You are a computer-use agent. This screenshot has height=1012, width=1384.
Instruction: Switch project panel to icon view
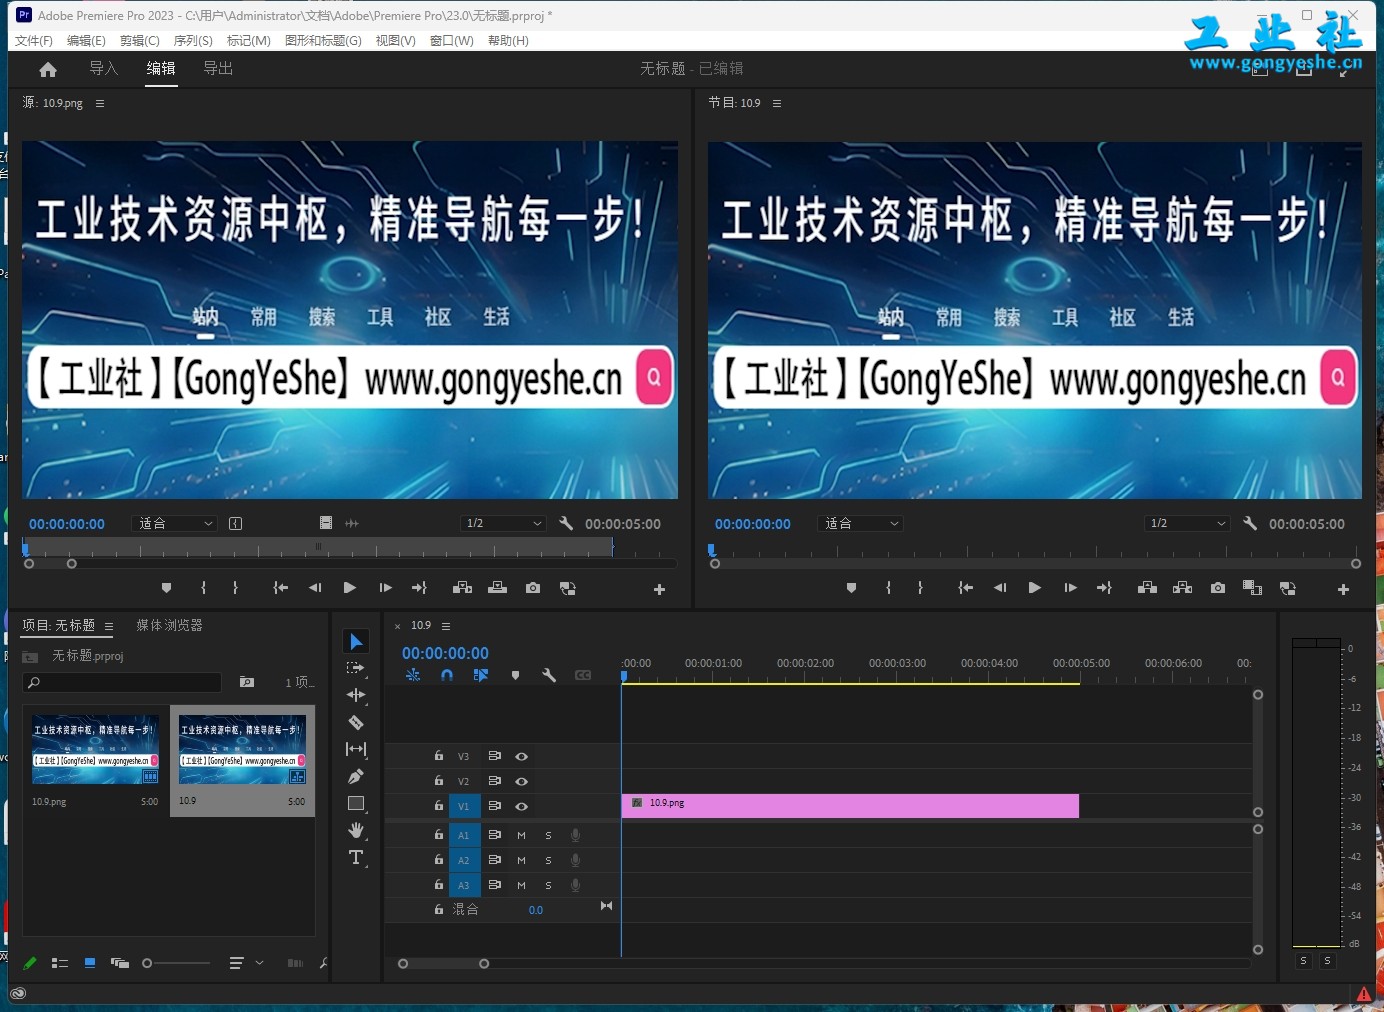tap(90, 963)
